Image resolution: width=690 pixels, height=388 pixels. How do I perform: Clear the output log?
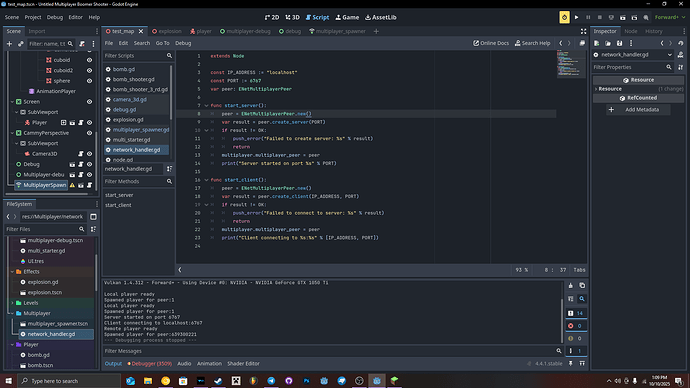point(571,286)
